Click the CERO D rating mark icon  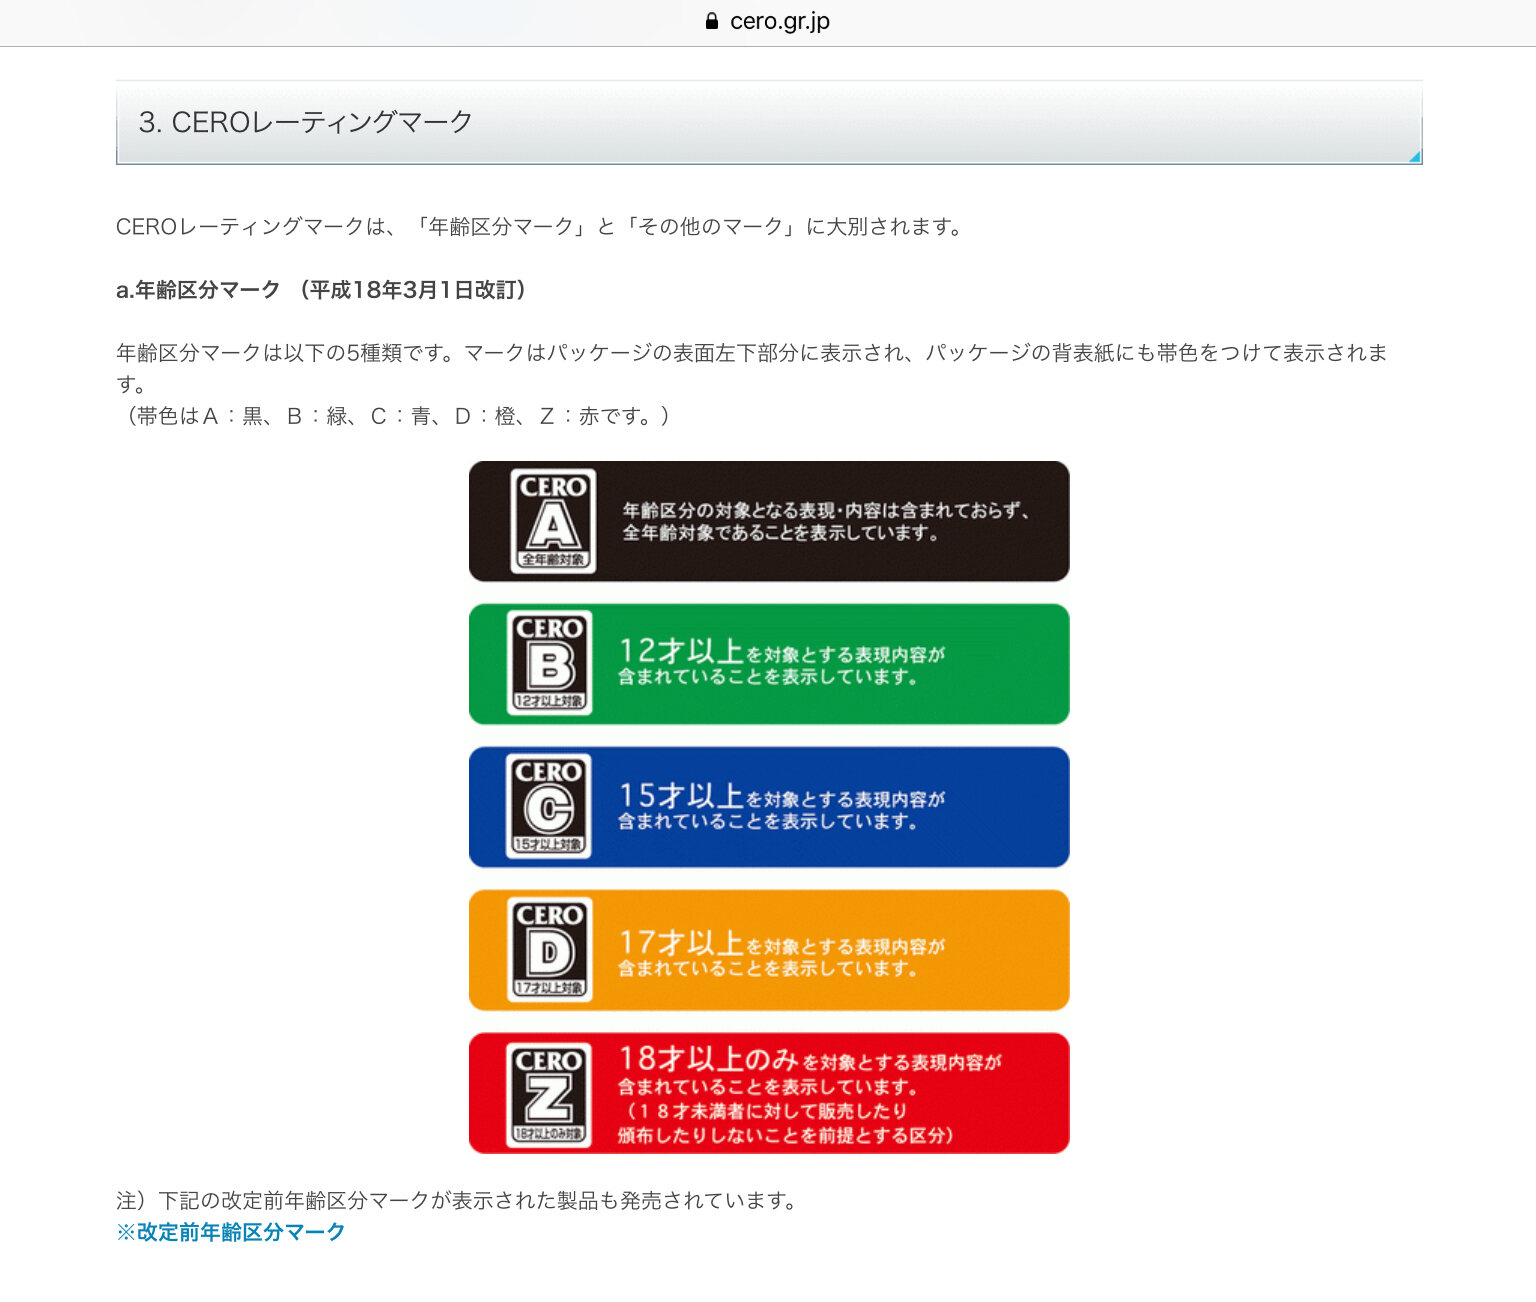[x=549, y=950]
